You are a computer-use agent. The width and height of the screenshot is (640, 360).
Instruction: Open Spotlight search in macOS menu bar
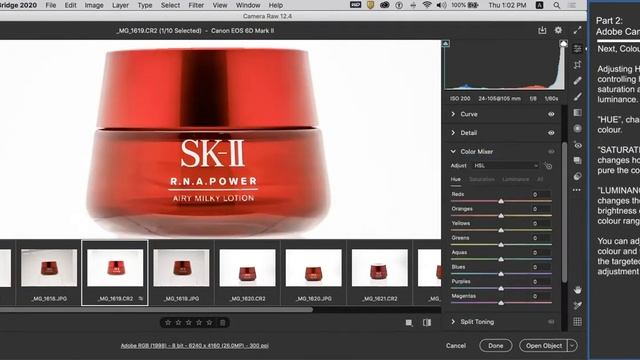pos(556,5)
